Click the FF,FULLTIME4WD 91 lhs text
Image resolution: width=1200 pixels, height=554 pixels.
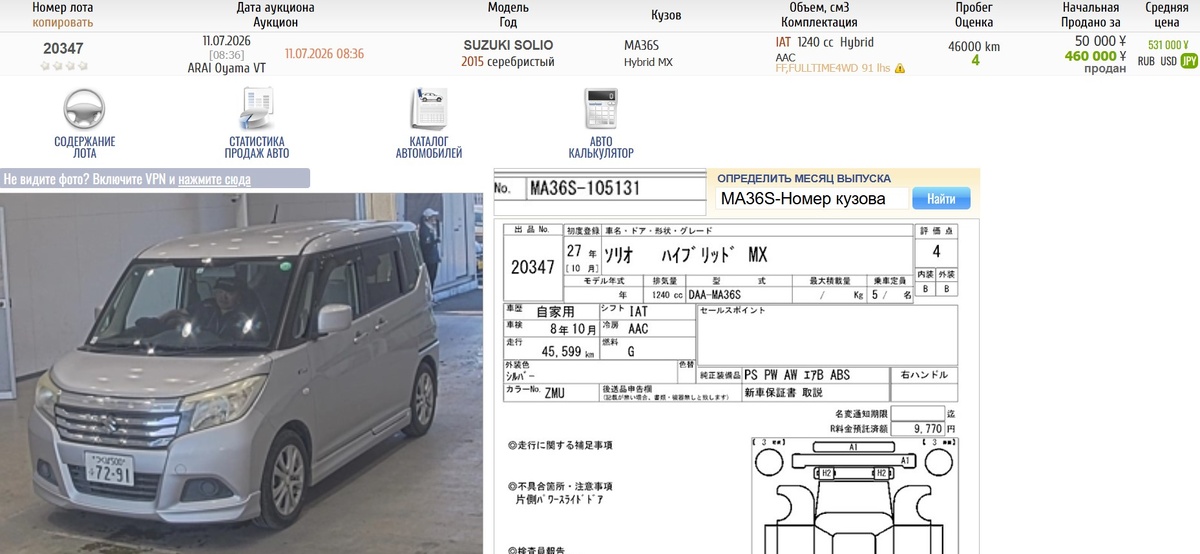[833, 69]
